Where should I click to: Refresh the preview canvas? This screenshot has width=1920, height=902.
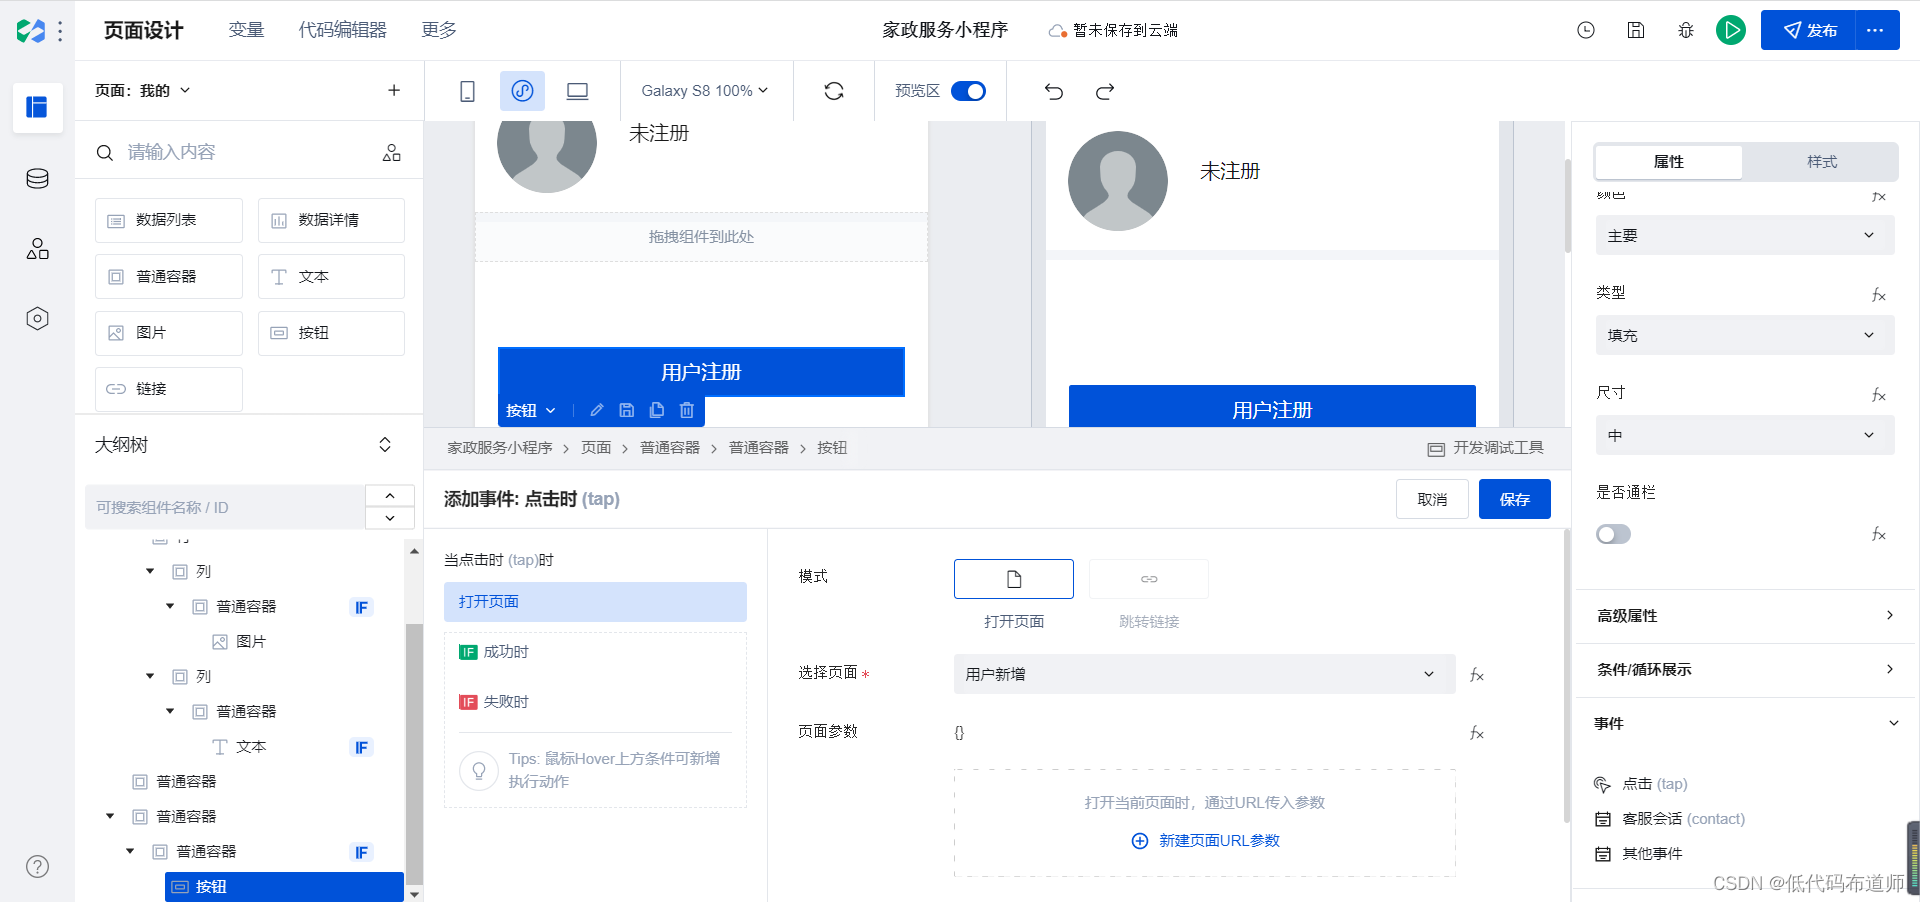pyautogui.click(x=834, y=91)
